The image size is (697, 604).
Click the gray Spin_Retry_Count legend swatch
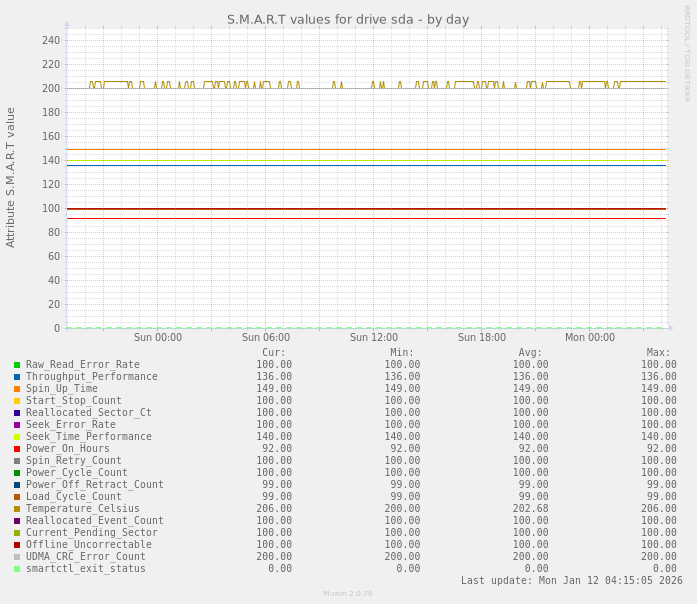coord(17,461)
